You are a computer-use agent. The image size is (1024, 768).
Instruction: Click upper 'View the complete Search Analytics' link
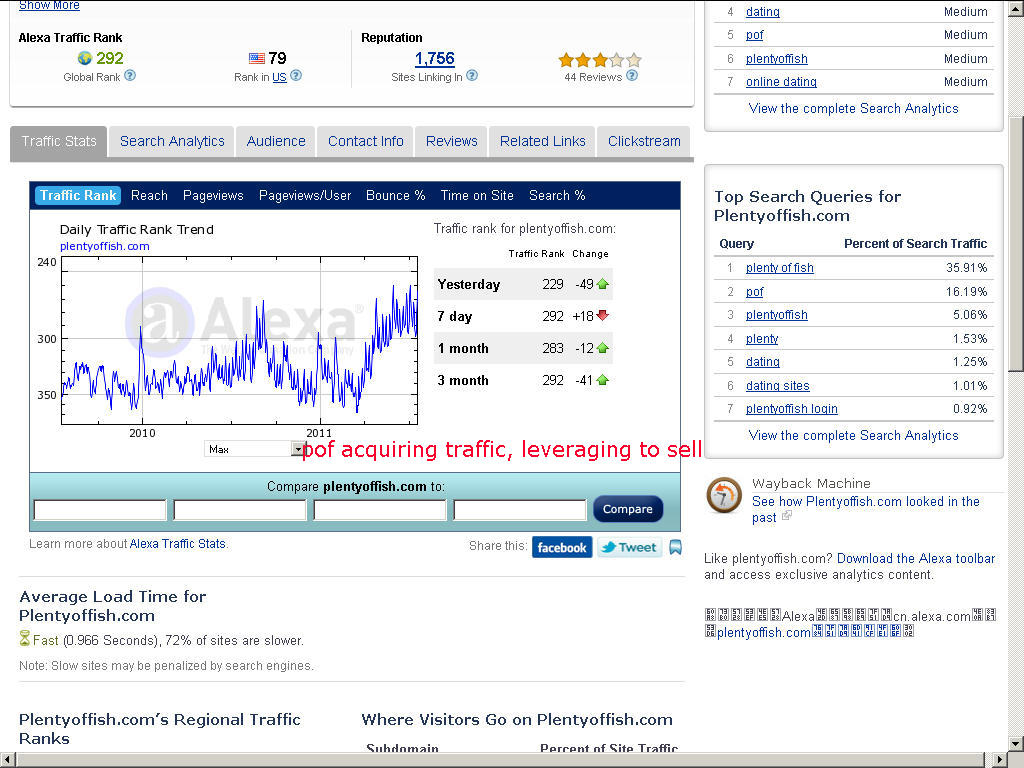(x=853, y=108)
